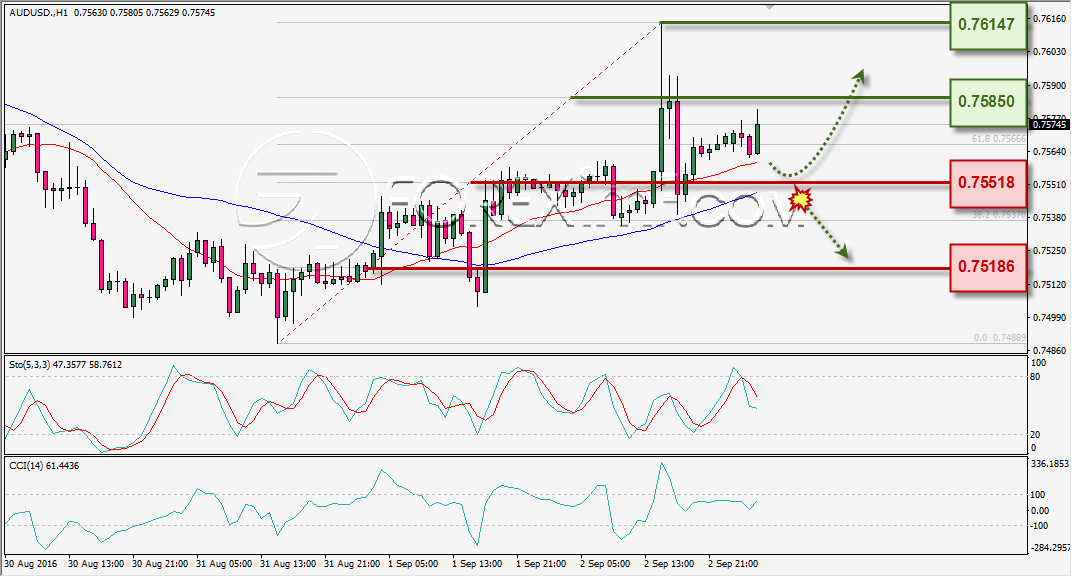
Task: Click the -284.2957 value on CCI scale
Action: [x=1049, y=548]
